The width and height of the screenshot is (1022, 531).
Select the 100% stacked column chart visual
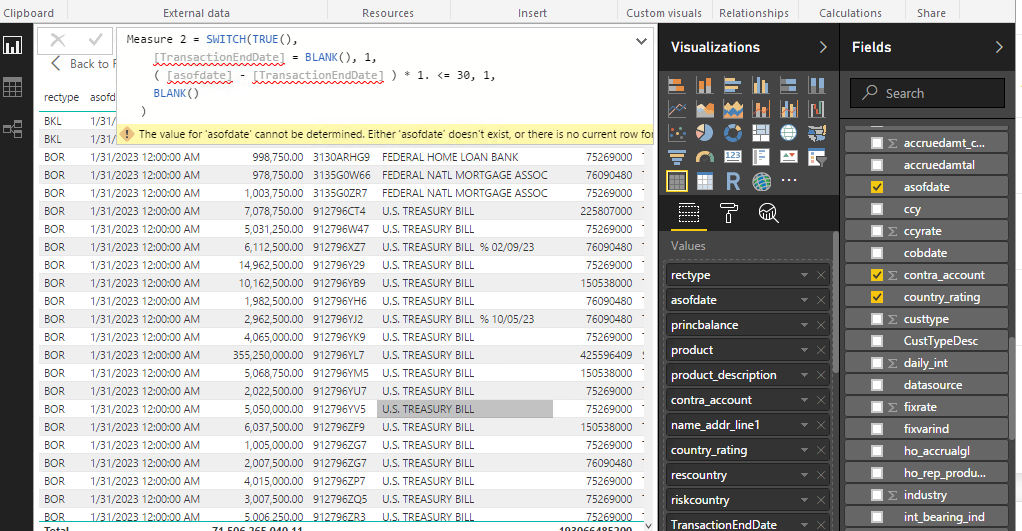[817, 85]
